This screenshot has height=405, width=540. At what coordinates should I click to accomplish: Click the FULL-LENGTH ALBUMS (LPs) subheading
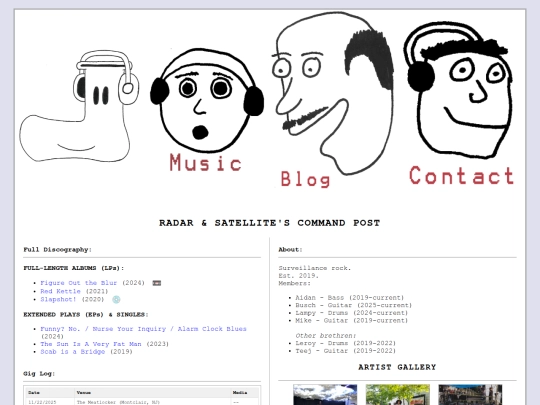(74, 268)
